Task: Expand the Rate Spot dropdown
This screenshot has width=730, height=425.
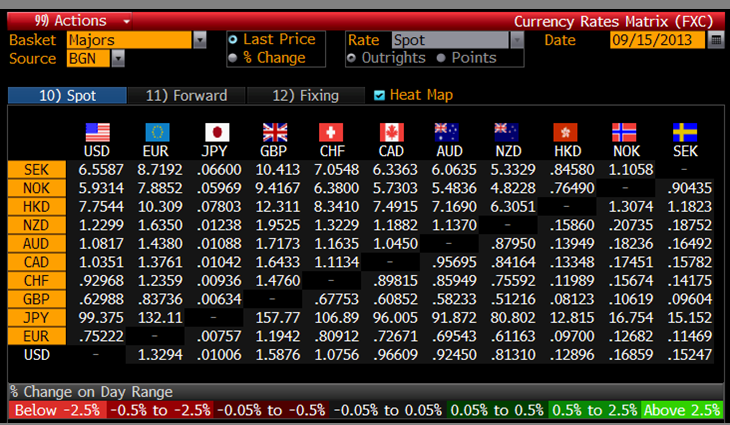Action: [516, 40]
